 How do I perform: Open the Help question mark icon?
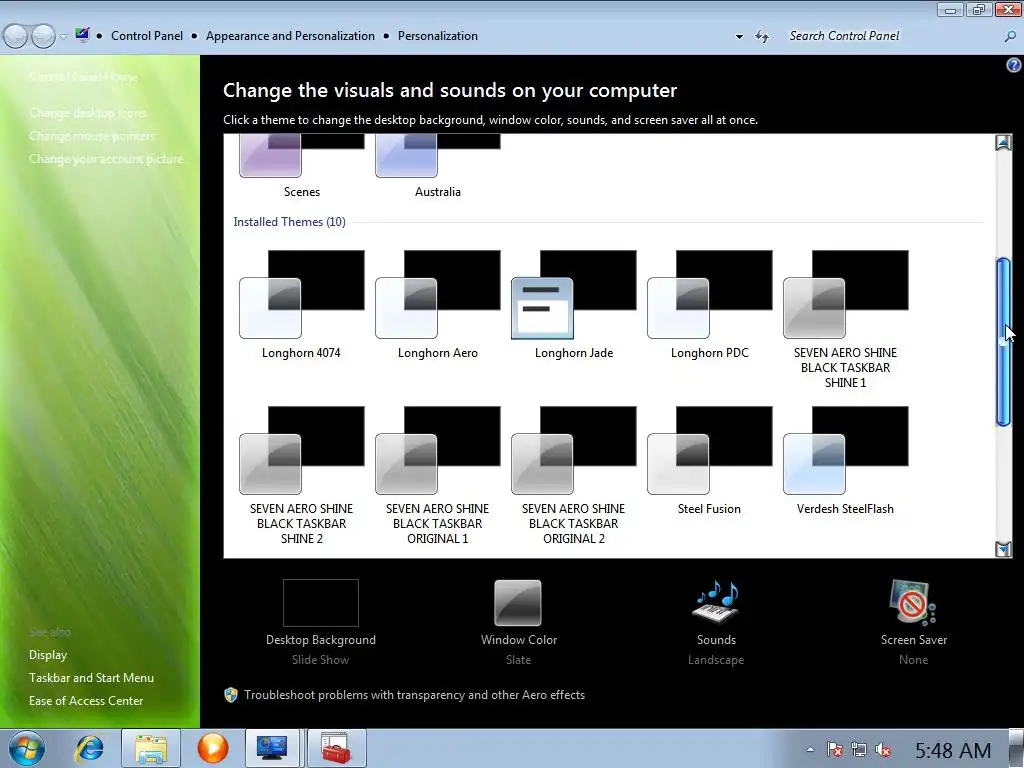click(1014, 65)
